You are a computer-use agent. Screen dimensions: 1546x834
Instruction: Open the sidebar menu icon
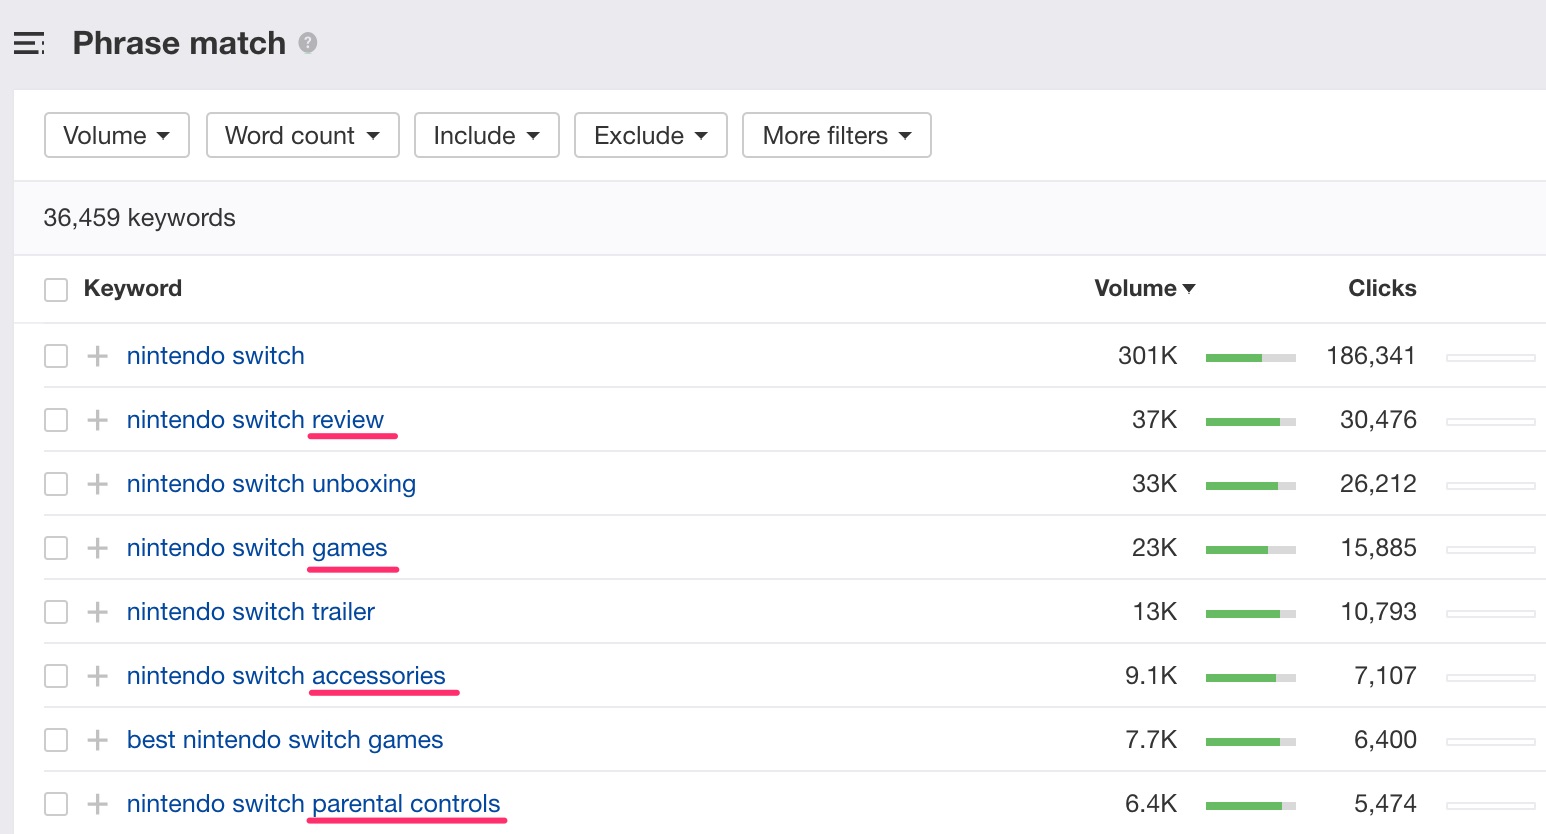click(29, 43)
